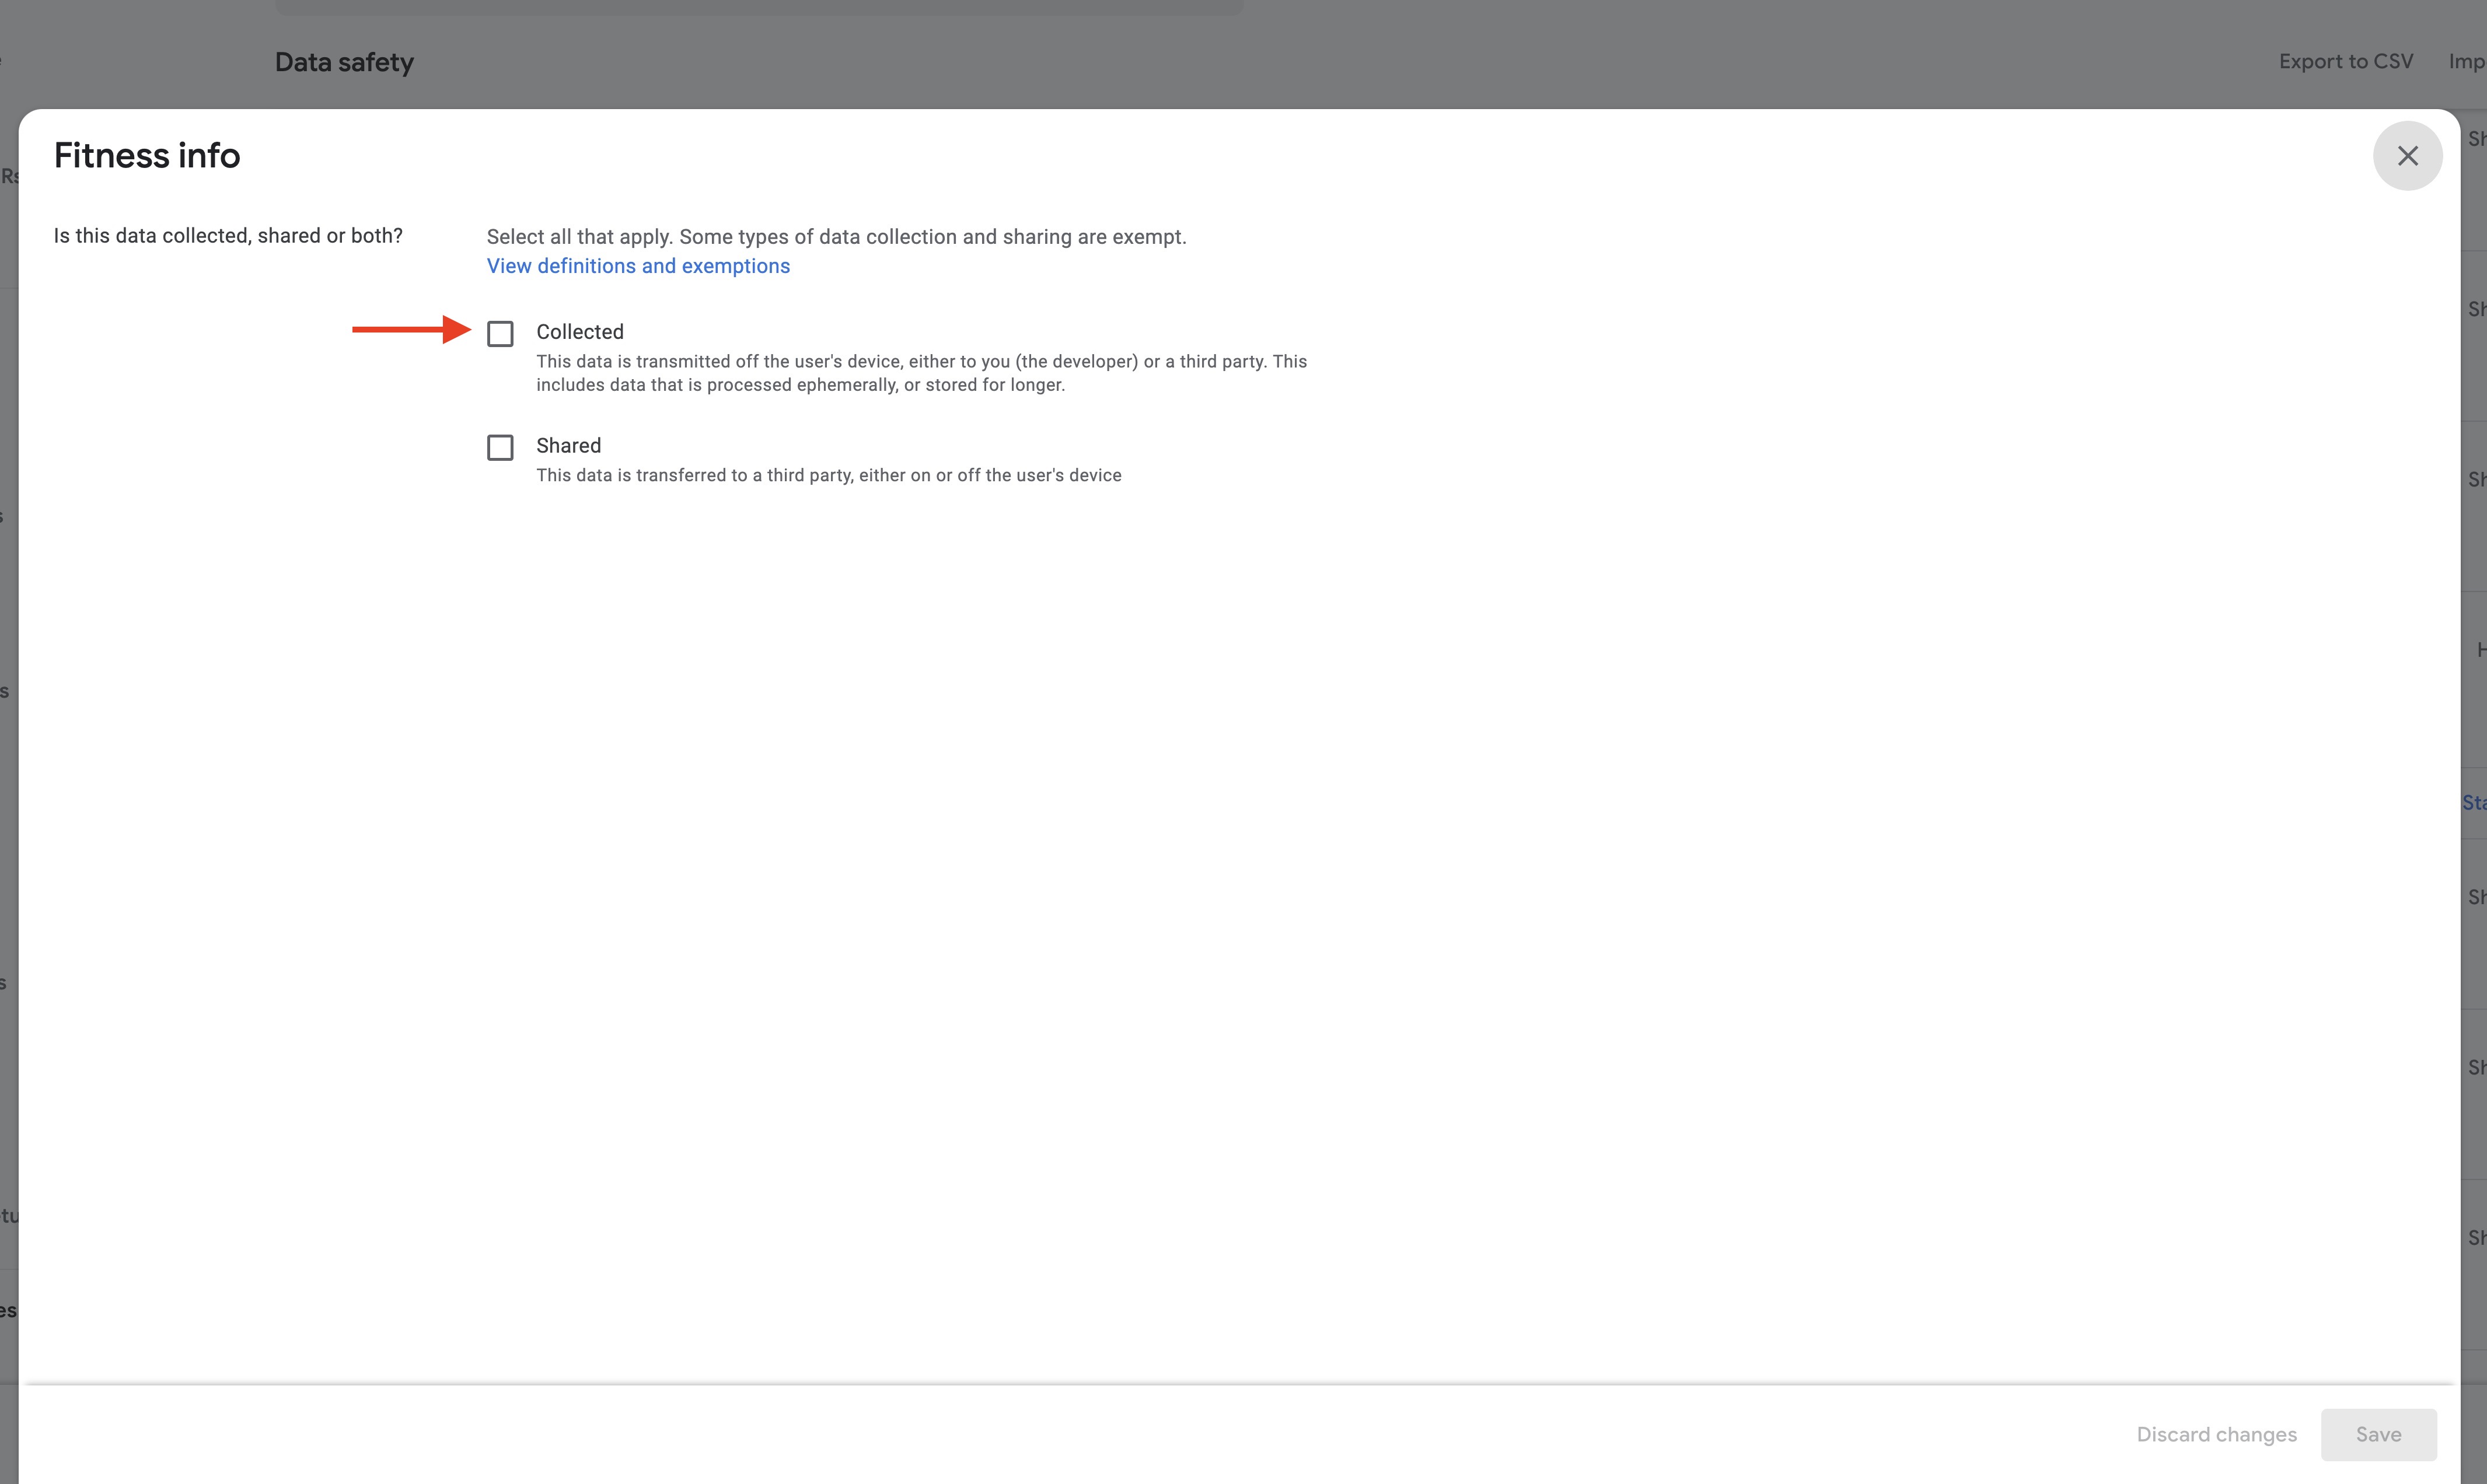Click Export to CSV behind dialog

click(x=2345, y=62)
